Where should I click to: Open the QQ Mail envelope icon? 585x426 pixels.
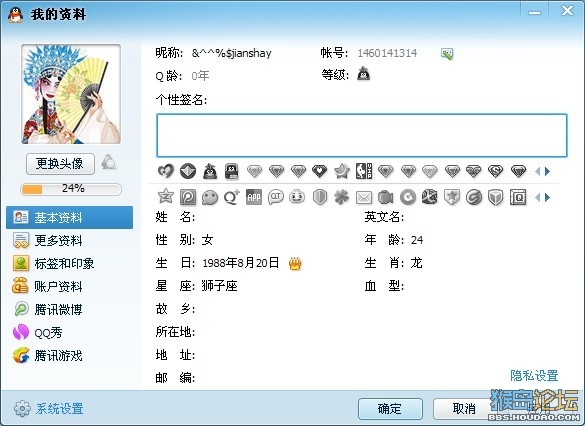pos(364,197)
